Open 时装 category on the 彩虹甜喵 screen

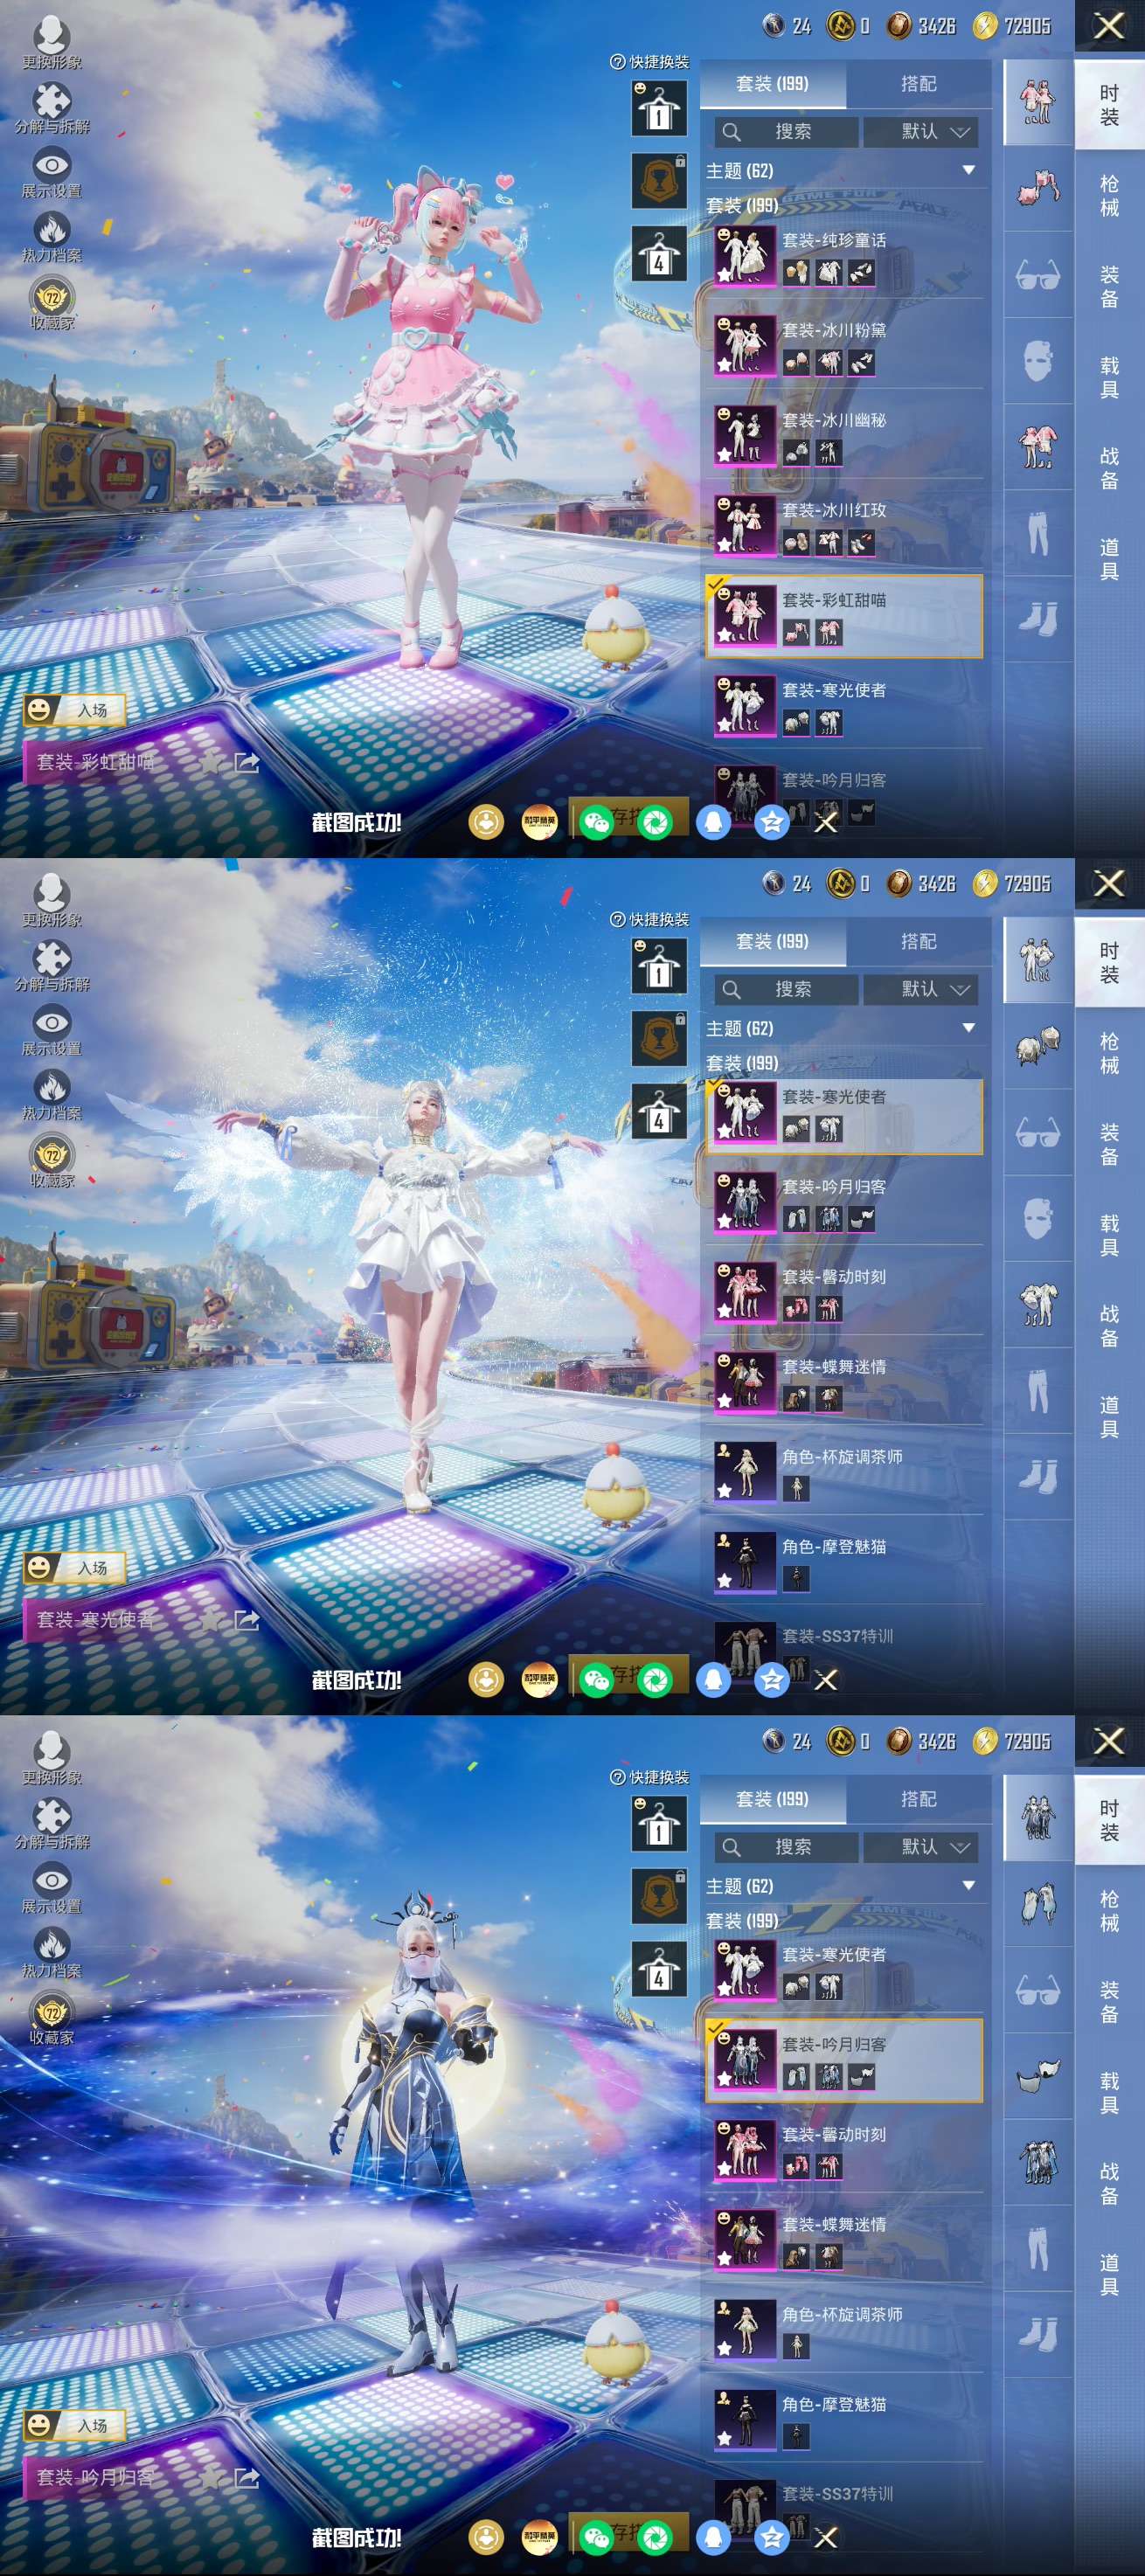click(1109, 105)
